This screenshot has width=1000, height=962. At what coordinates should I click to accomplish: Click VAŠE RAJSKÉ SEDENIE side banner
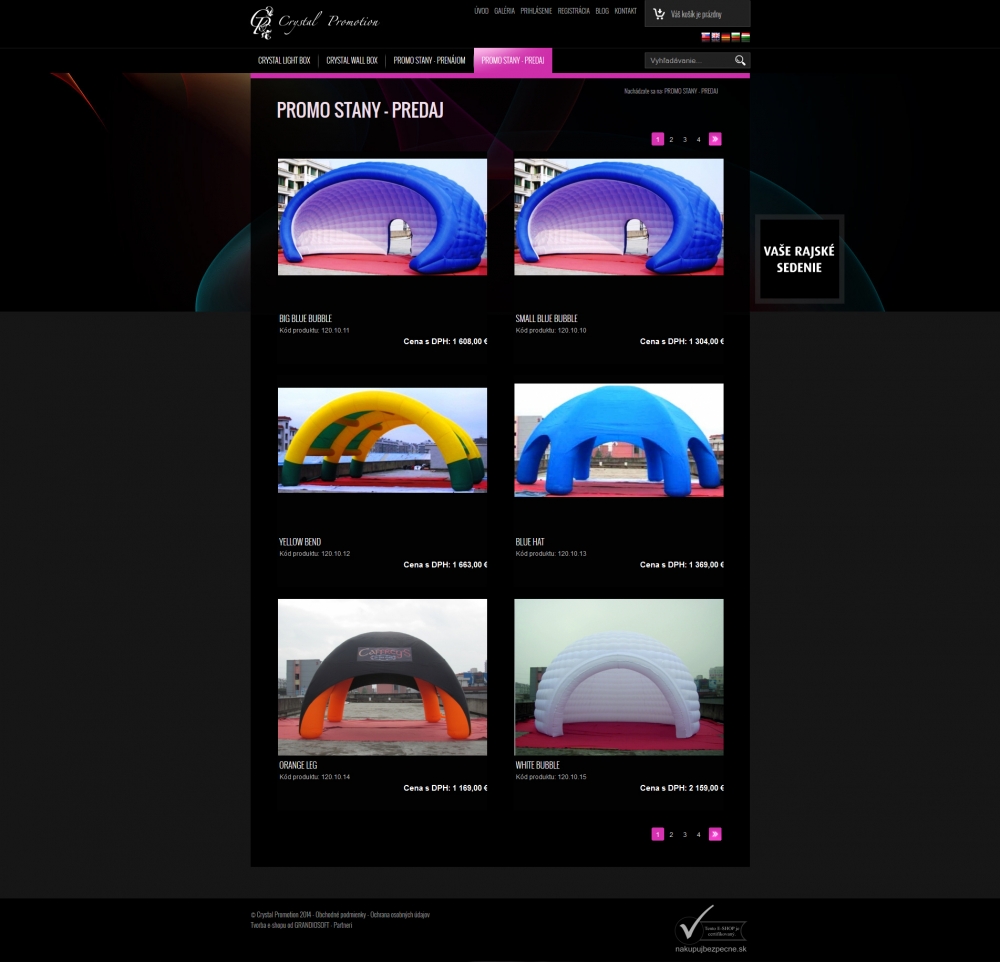tap(799, 259)
